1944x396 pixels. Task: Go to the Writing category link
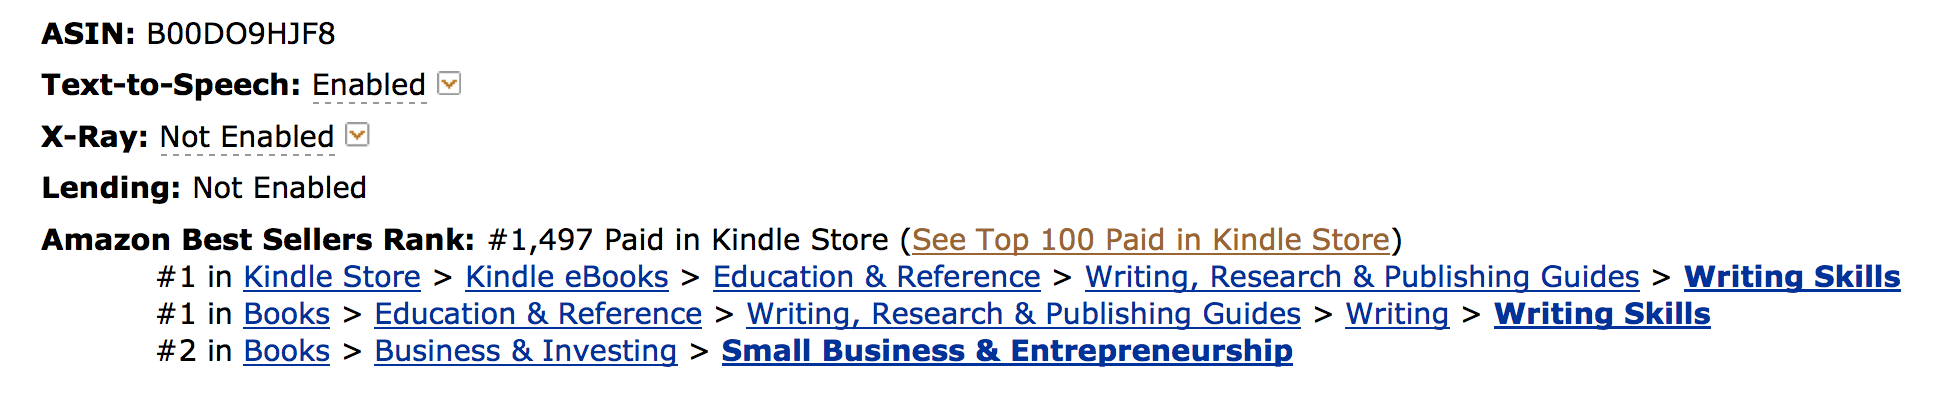click(1397, 314)
